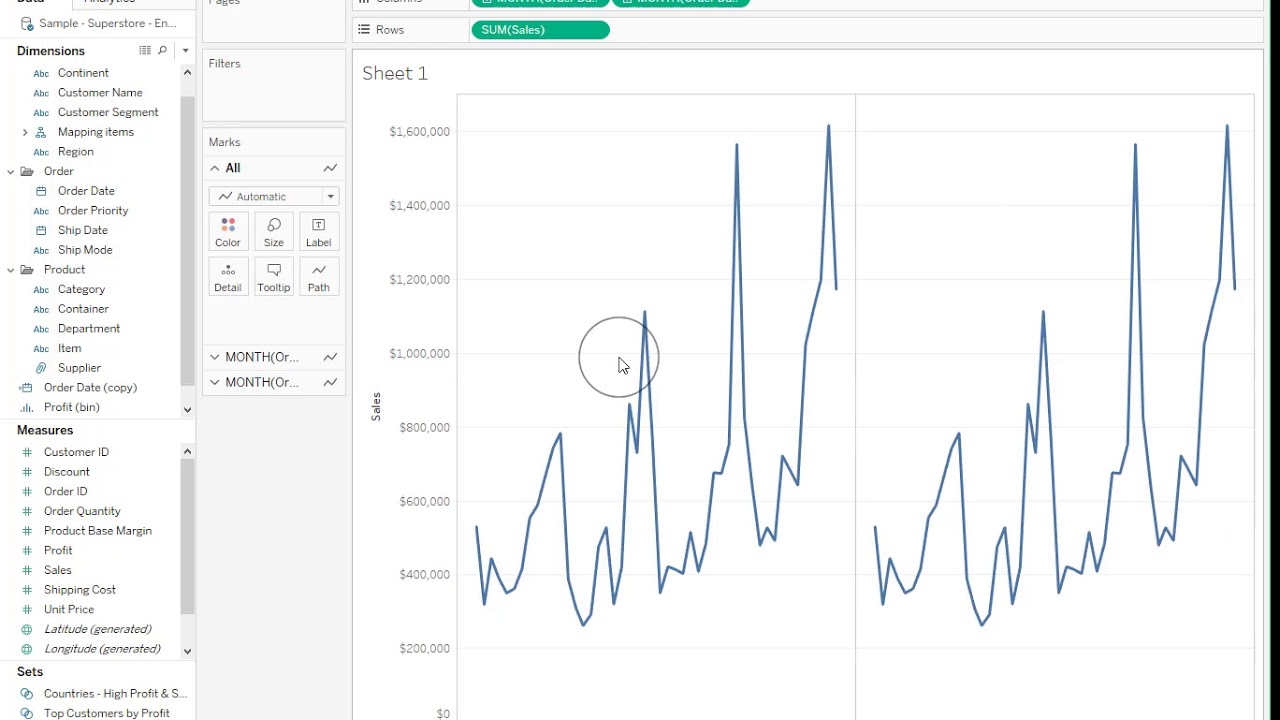The height and width of the screenshot is (720, 1280).
Task: Collapse the Product folder arrow
Action: (x=11, y=270)
